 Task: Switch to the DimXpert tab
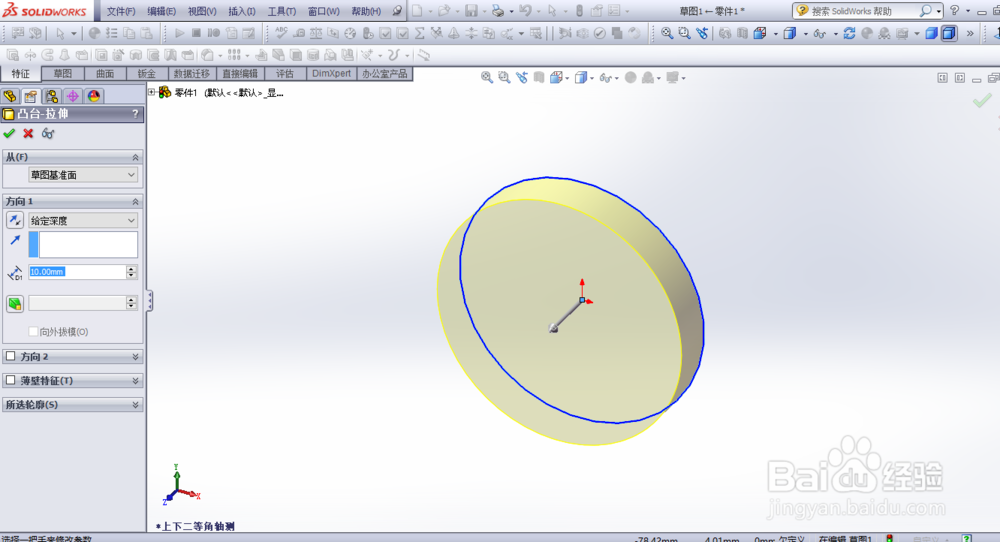[x=331, y=74]
